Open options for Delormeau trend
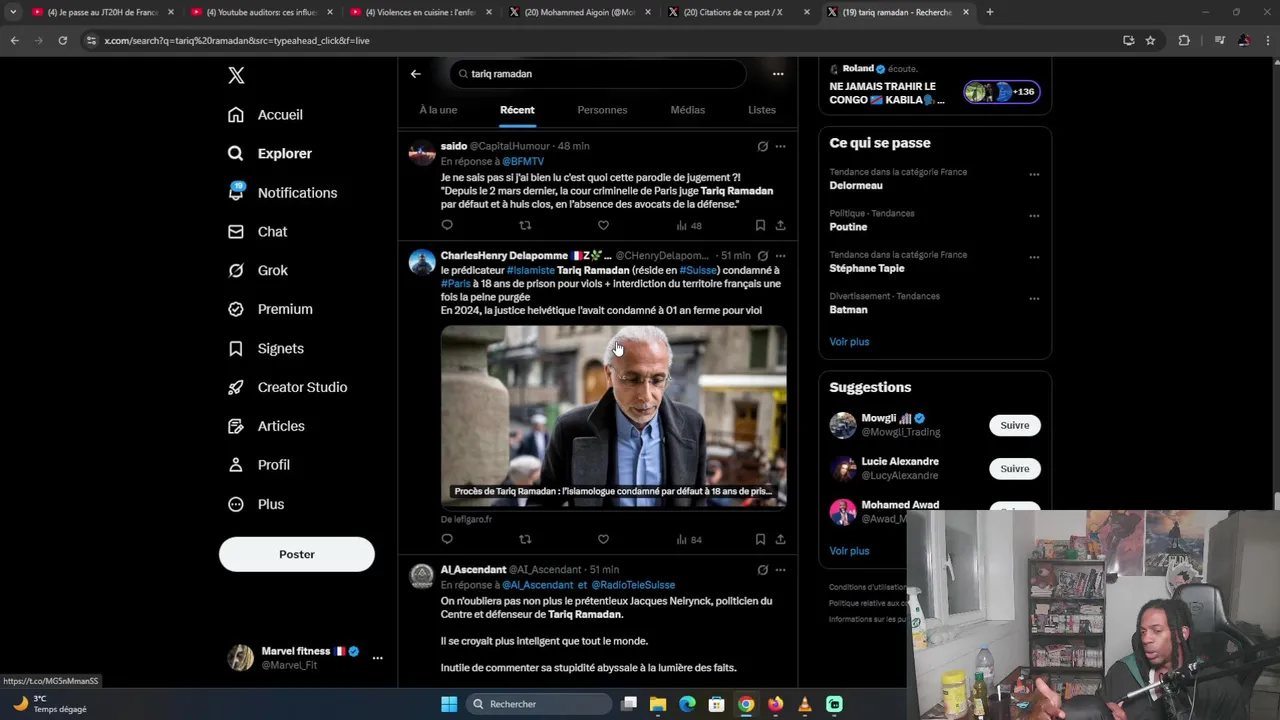This screenshot has height=720, width=1280. [1034, 175]
